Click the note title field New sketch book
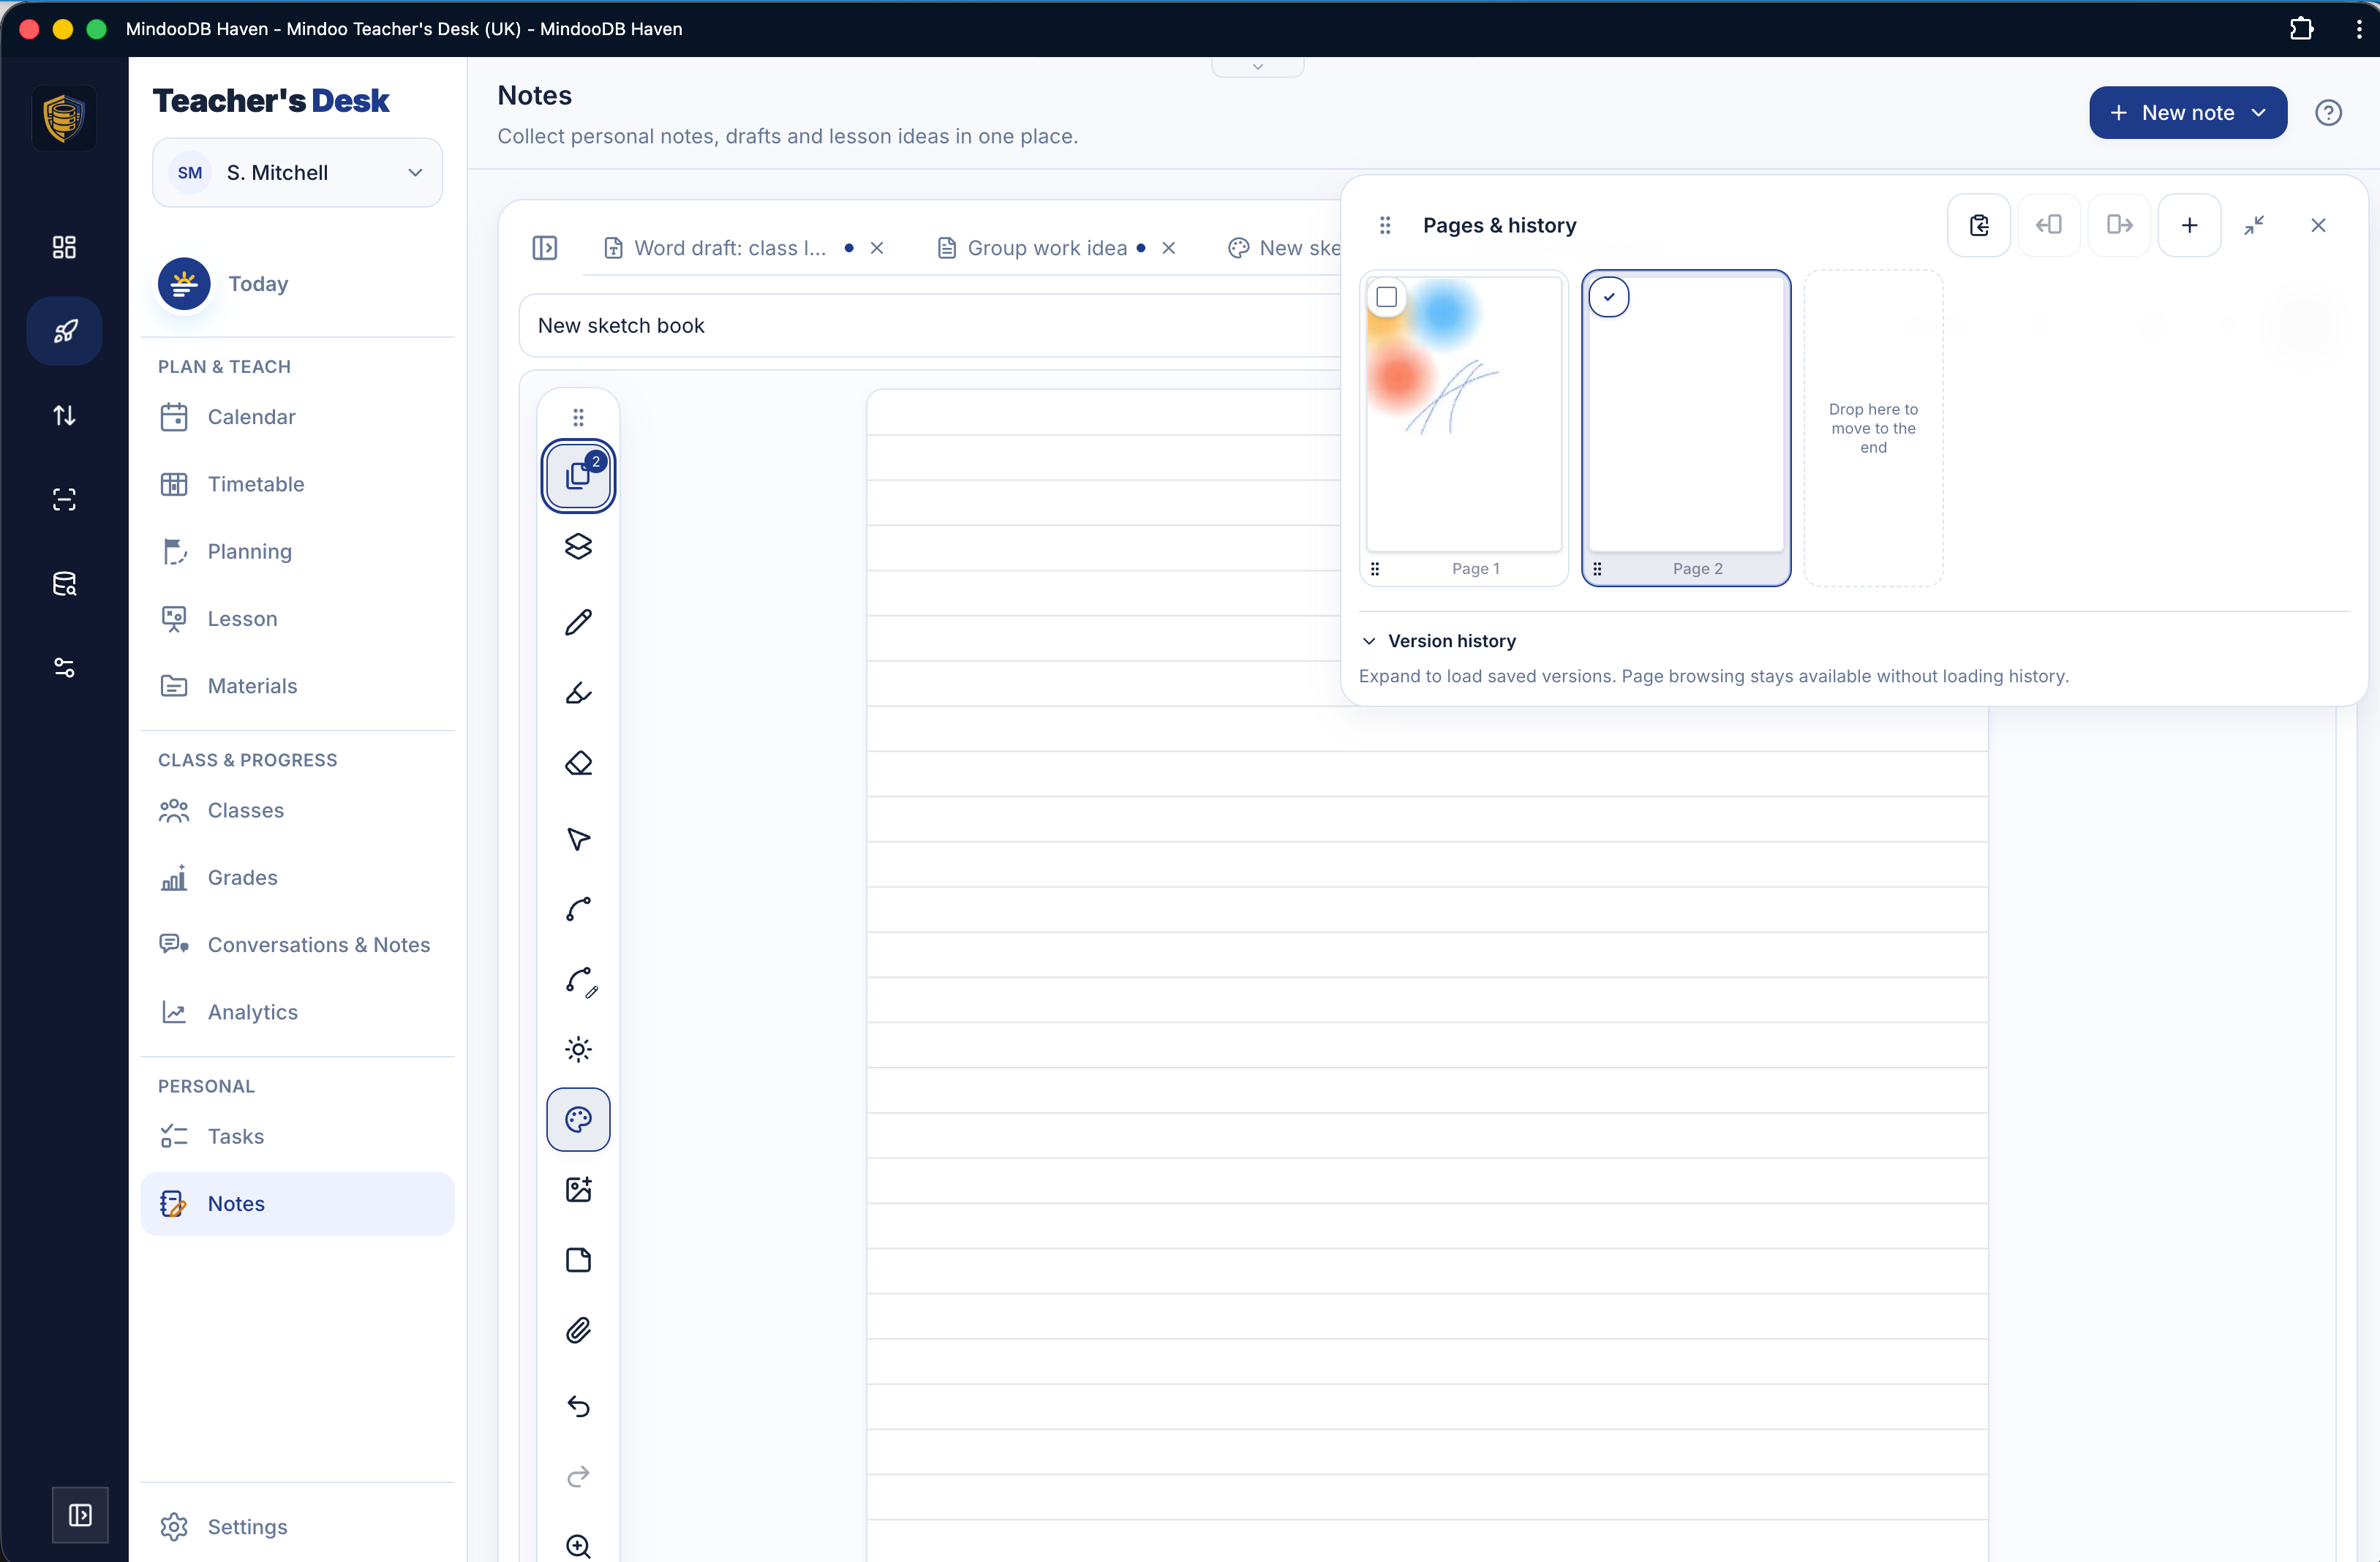 930,326
